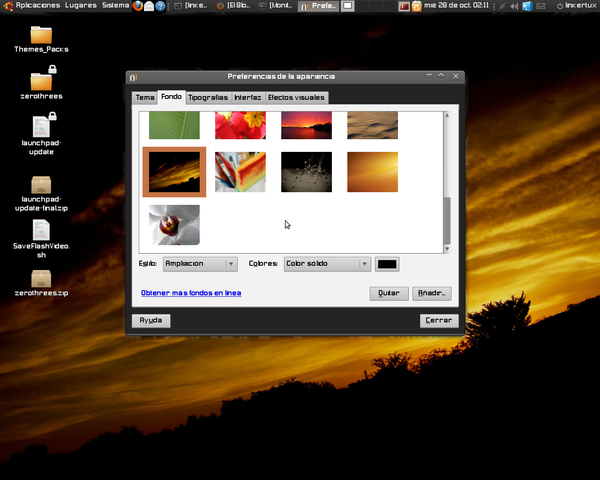Switch to the [El Blo.. Firefox taskbar window
The height and width of the screenshot is (480, 600).
point(233,6)
